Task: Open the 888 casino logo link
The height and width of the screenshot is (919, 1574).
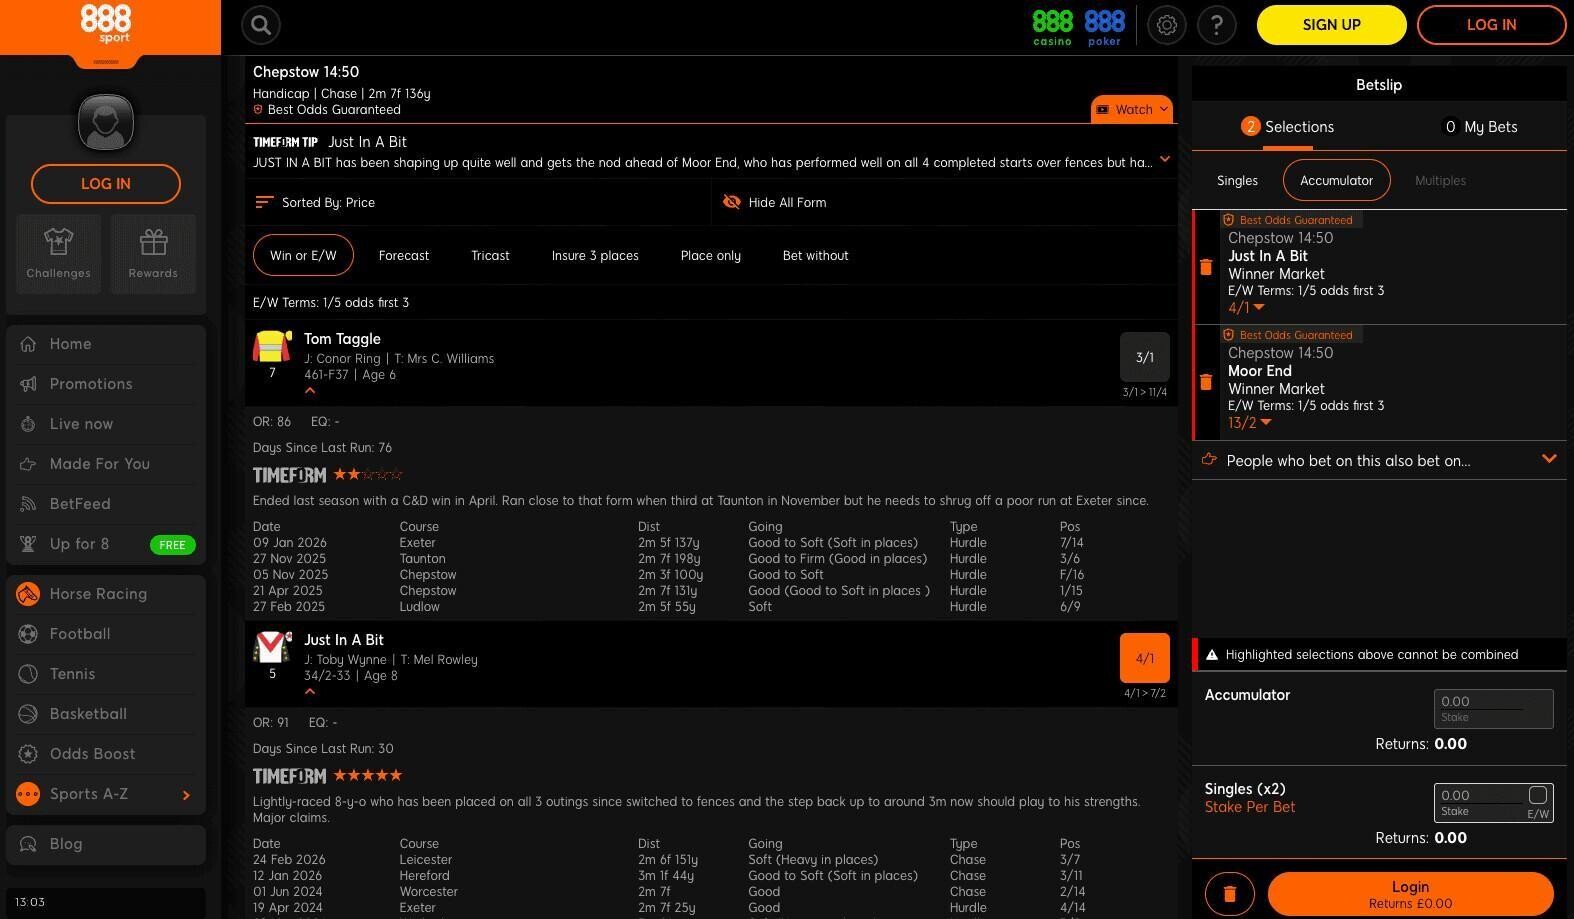Action: 1052,27
